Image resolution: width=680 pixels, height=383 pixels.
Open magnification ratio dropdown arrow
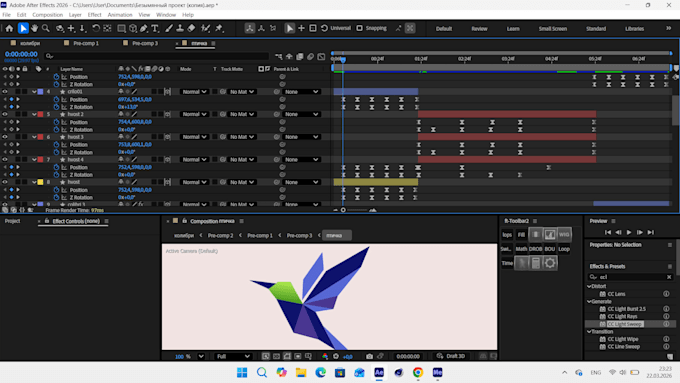pyautogui.click(x=201, y=356)
